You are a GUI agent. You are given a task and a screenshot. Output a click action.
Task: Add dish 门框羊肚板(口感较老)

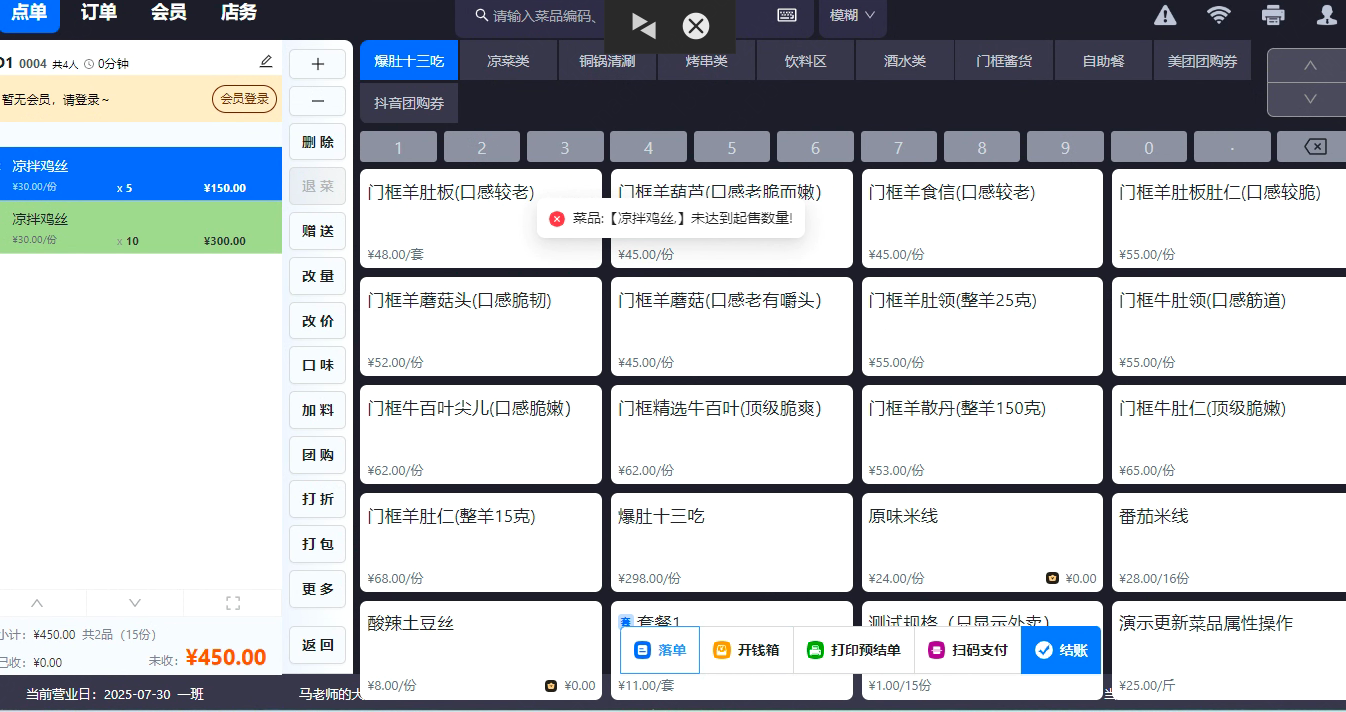[481, 218]
